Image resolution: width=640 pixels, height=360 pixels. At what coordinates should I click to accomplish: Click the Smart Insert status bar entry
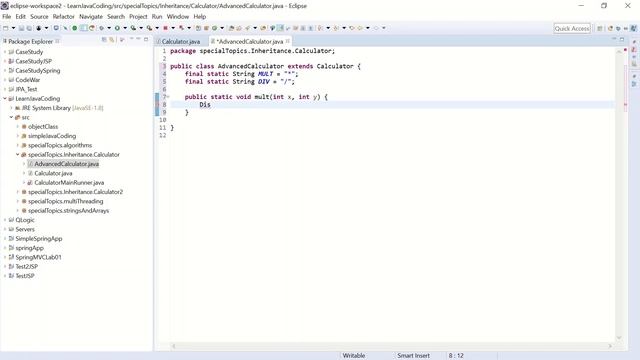click(413, 356)
